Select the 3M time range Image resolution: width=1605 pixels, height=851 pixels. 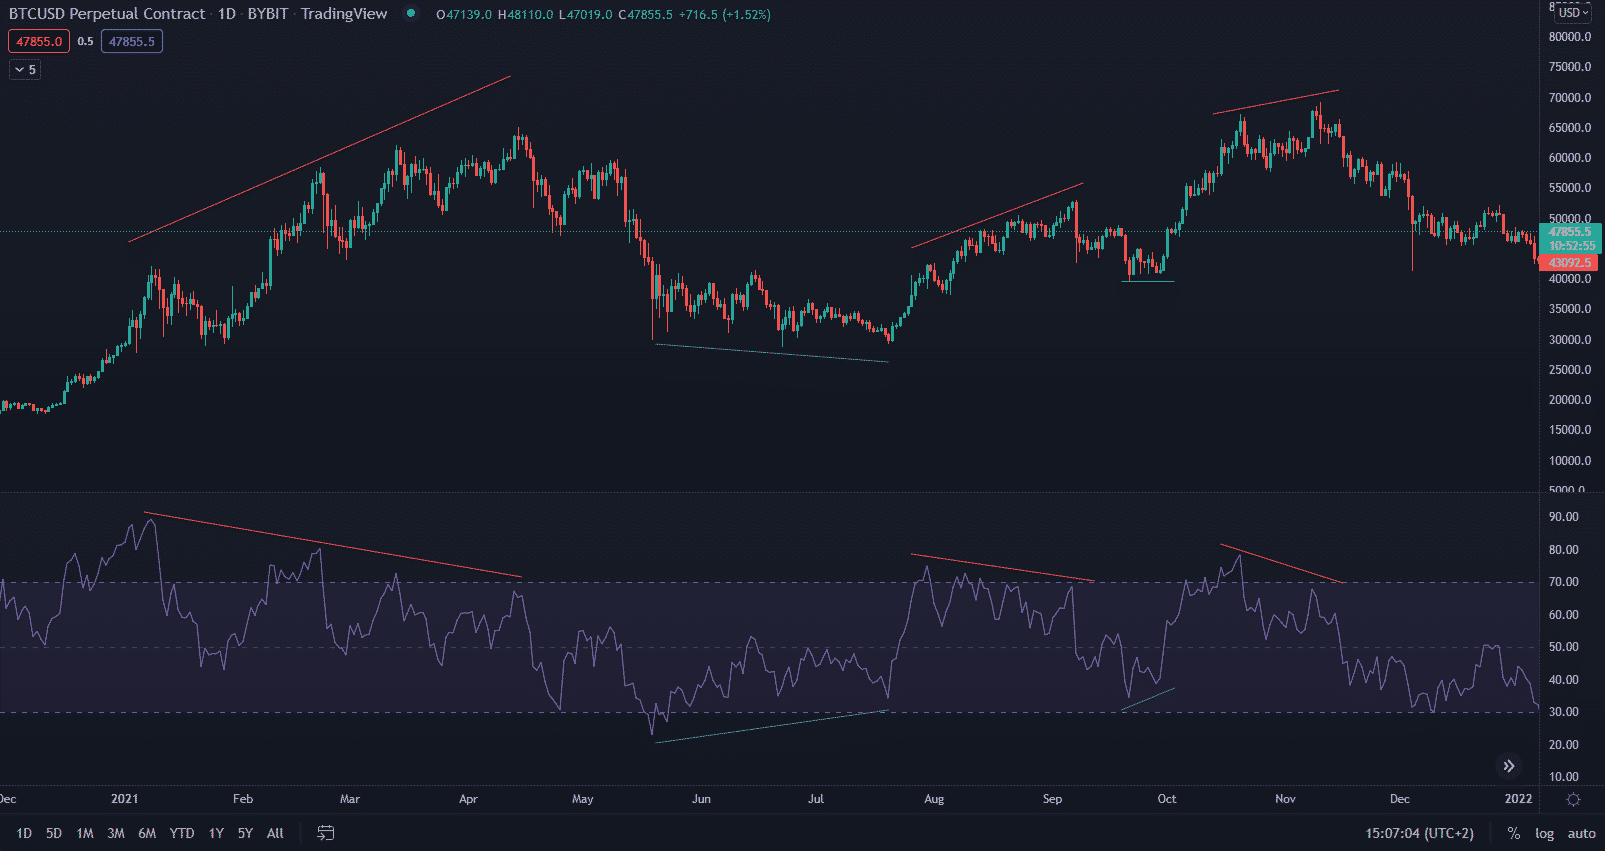tap(116, 833)
